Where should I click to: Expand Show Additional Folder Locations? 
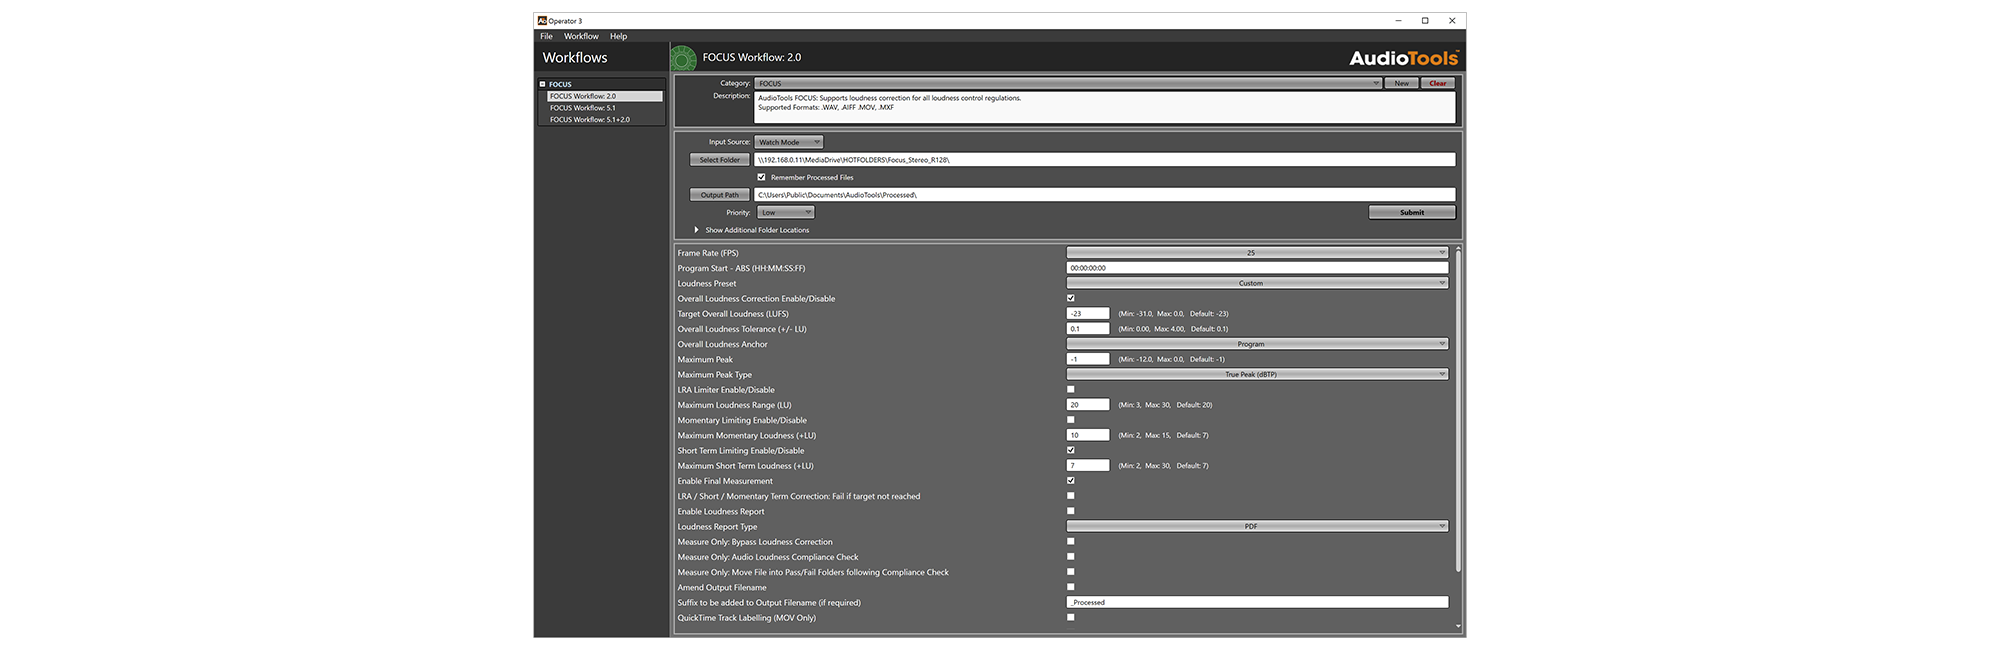click(697, 230)
